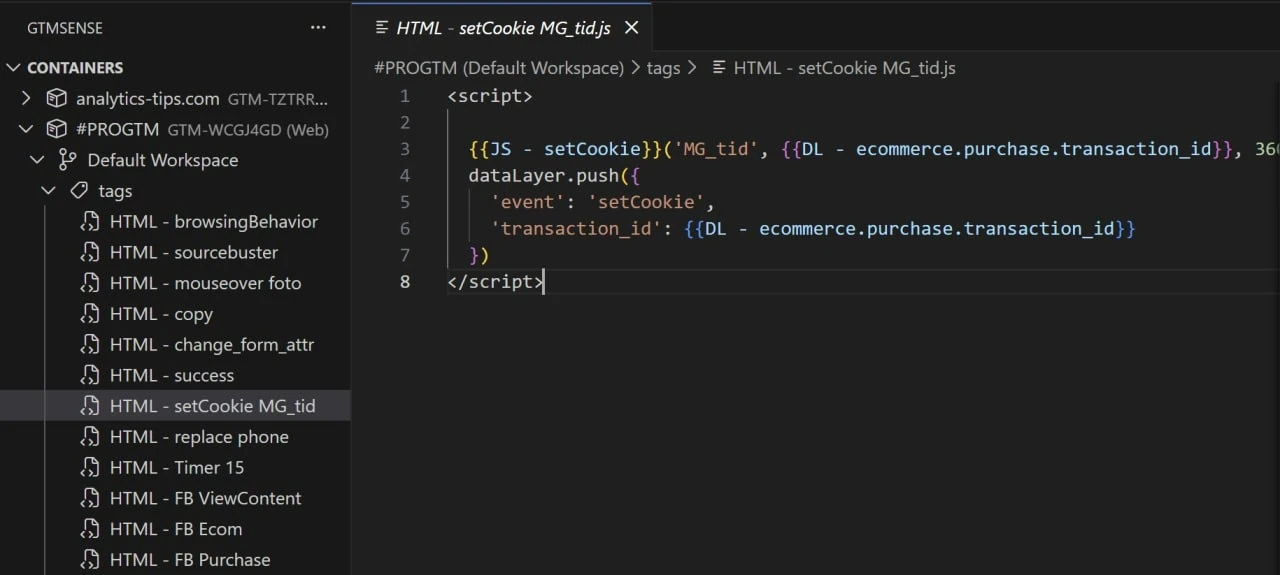Click file icon next to HTML - browsingBehavior
Viewport: 1280px width, 575px height.
(x=90, y=222)
